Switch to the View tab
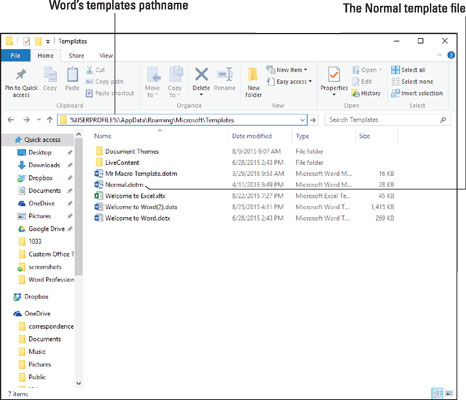 pyautogui.click(x=106, y=56)
